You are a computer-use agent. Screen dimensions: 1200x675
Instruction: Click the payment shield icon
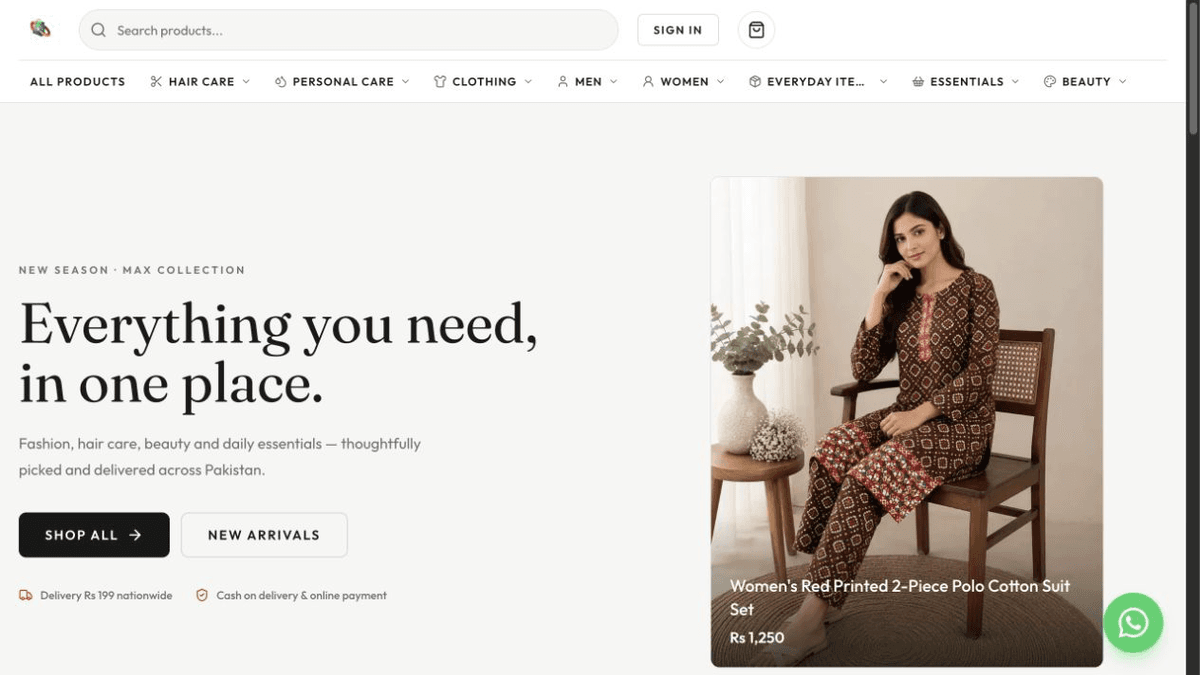coord(202,595)
